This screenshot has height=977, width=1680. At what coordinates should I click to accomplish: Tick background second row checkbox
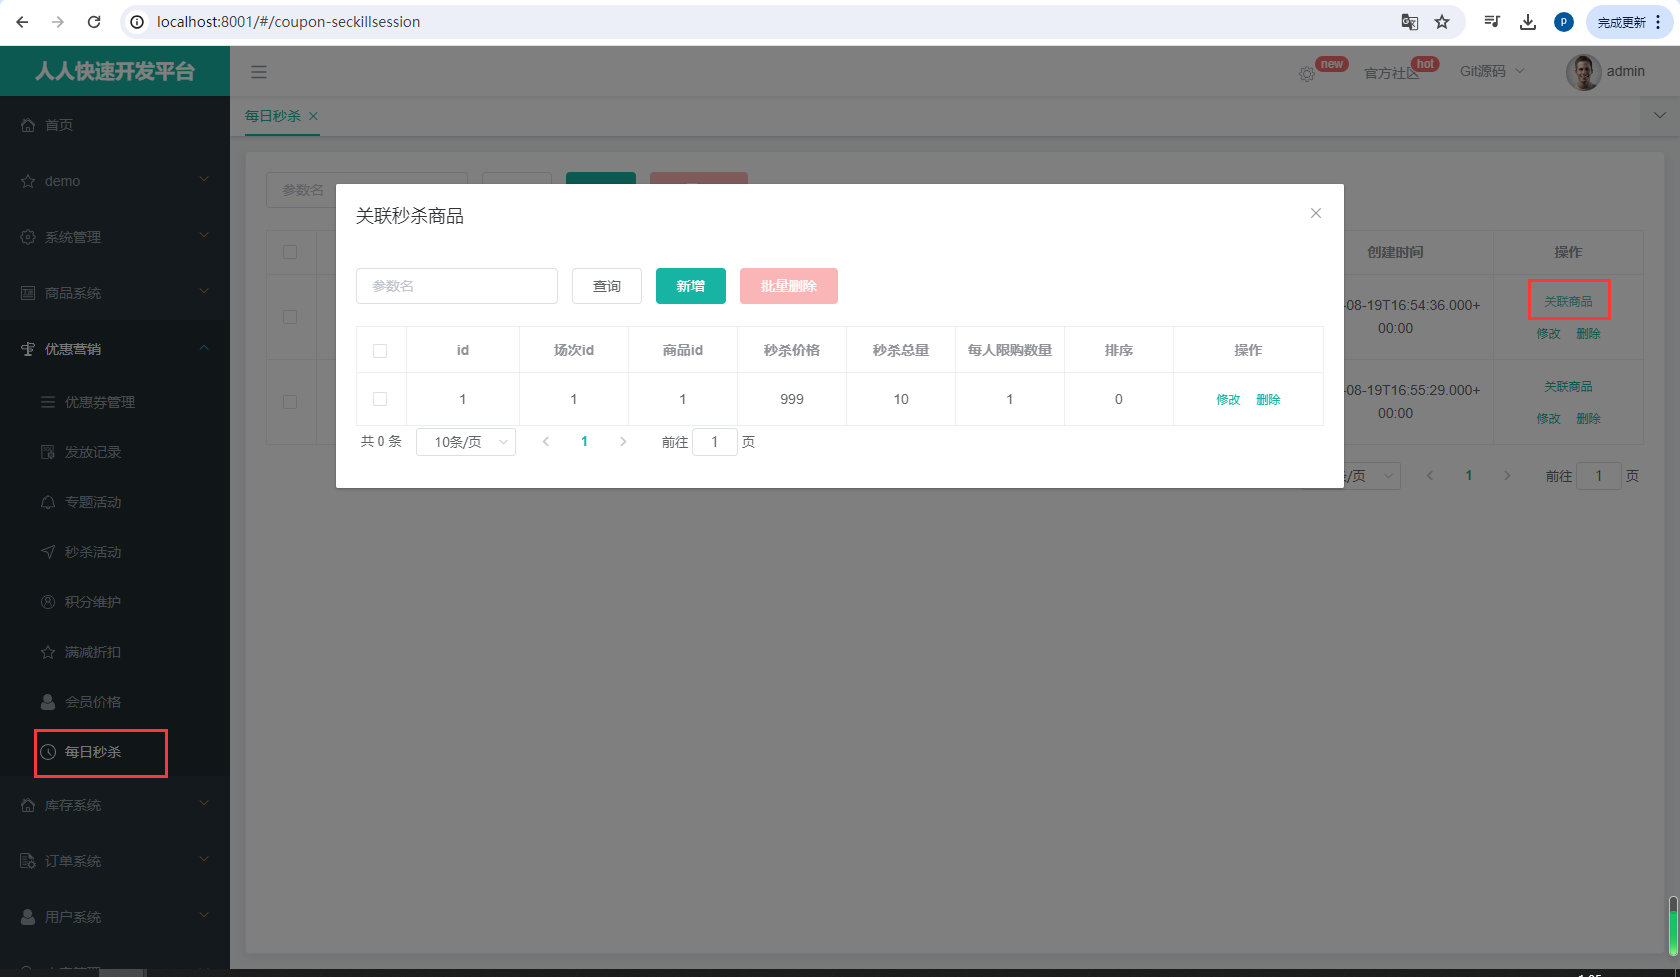pyautogui.click(x=290, y=402)
